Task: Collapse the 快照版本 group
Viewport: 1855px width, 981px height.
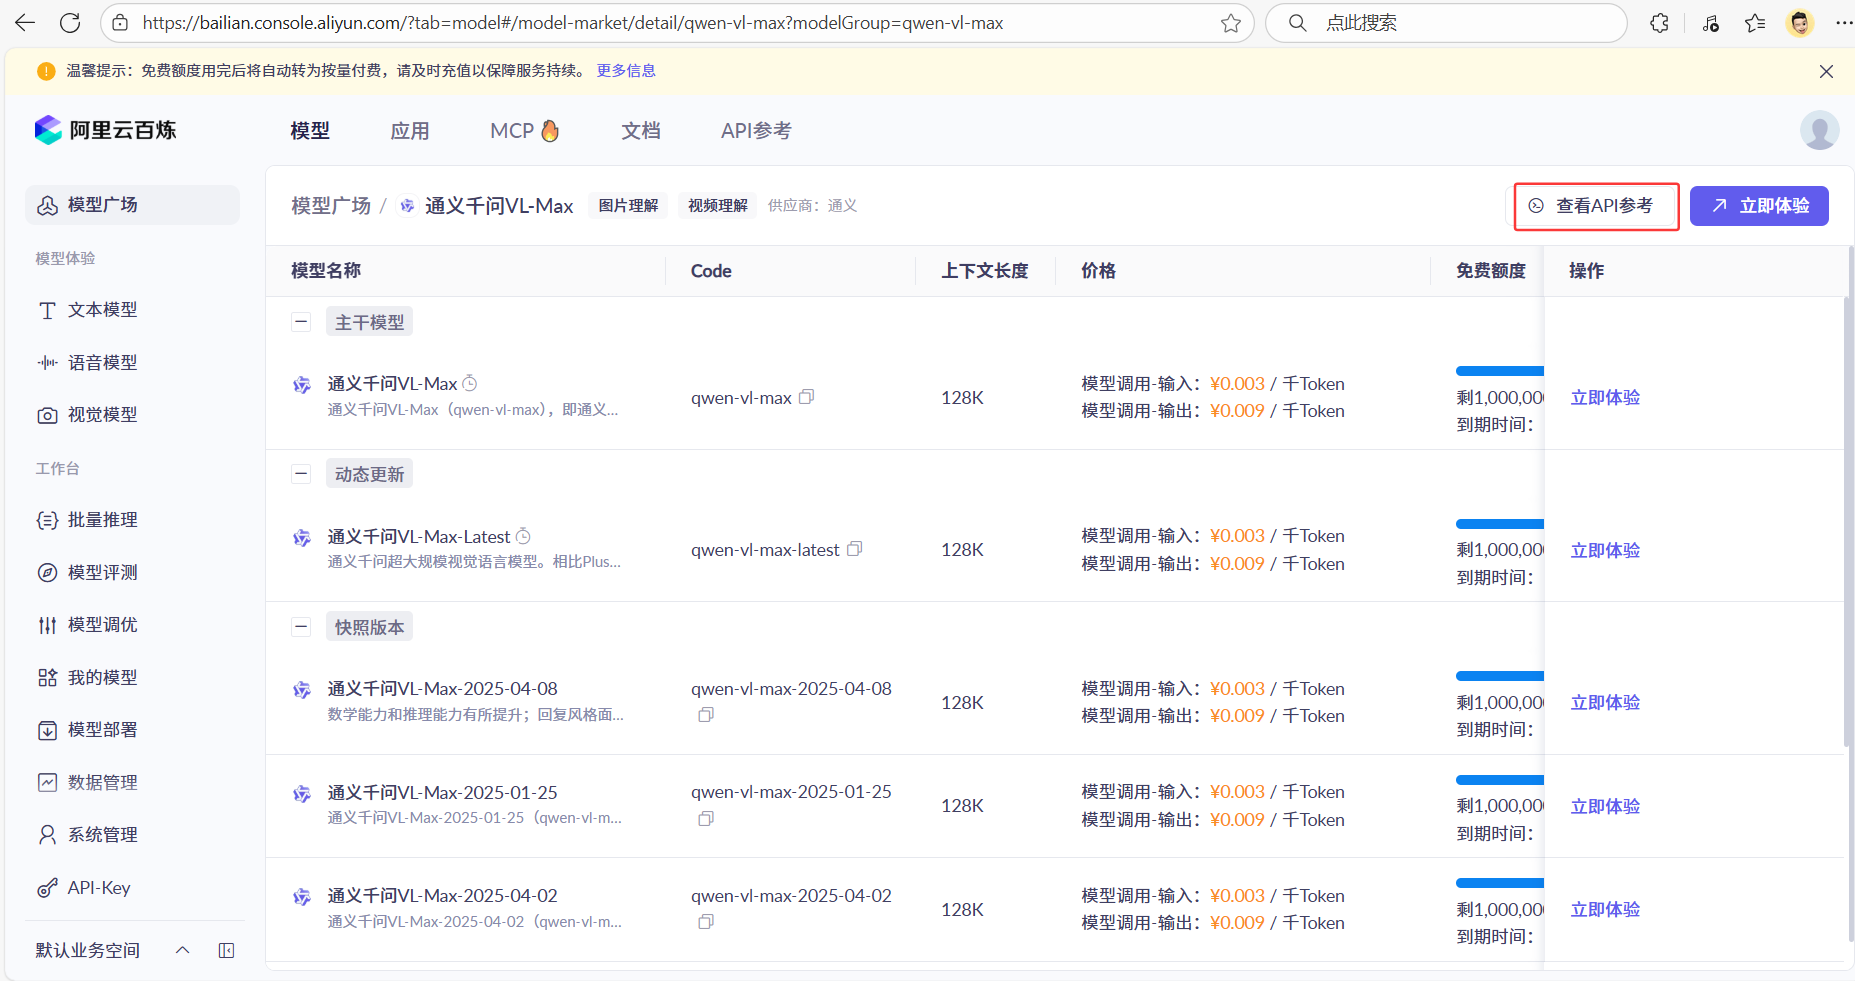Action: [x=301, y=627]
